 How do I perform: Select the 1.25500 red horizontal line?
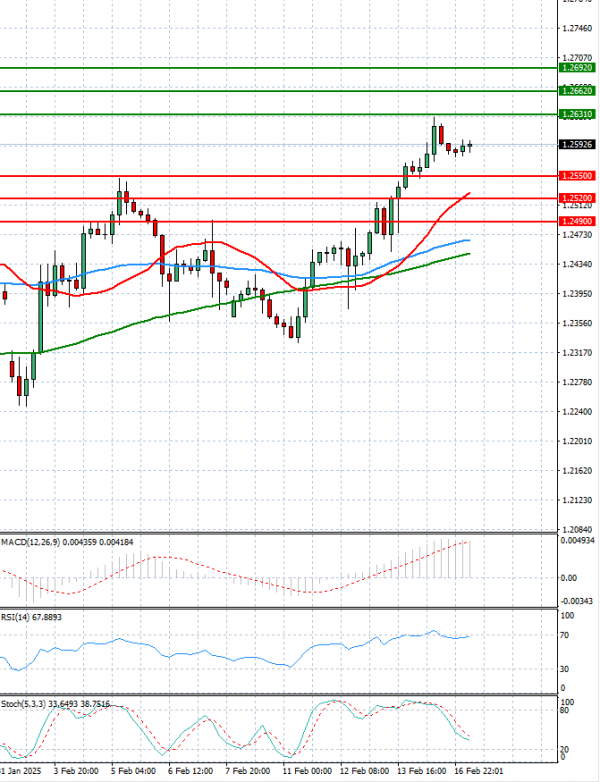[278, 176]
